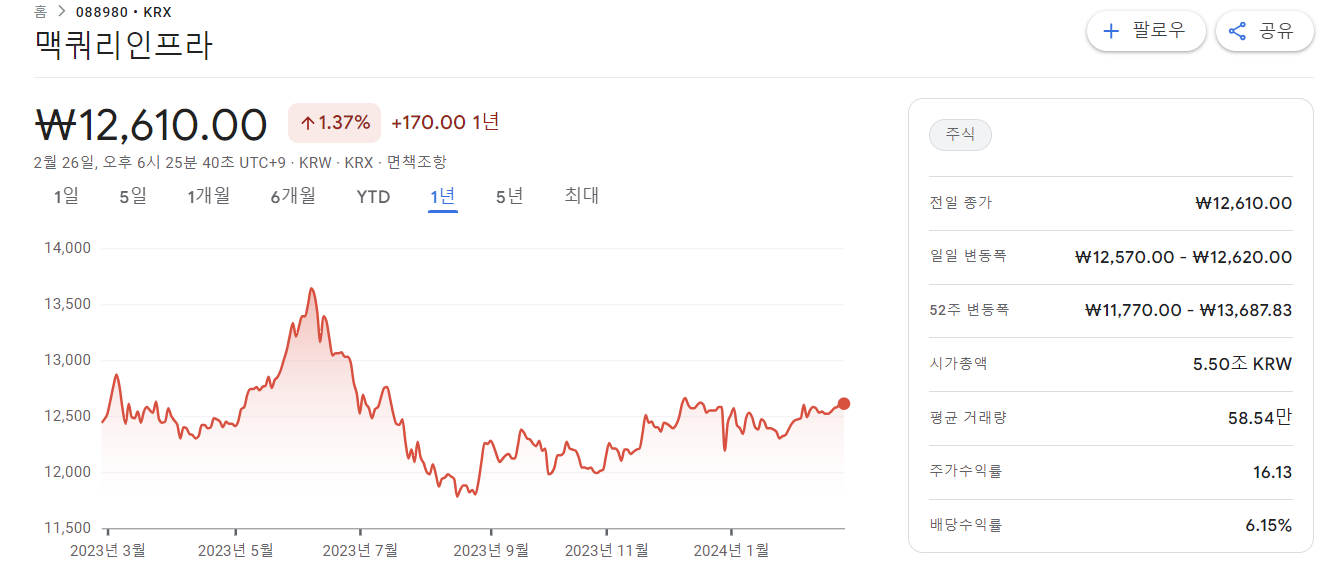Viewport: 1318px width, 563px height.
Task: Click the ₩12,570.00 - ₩12,620.00 range value
Action: (x=1183, y=257)
